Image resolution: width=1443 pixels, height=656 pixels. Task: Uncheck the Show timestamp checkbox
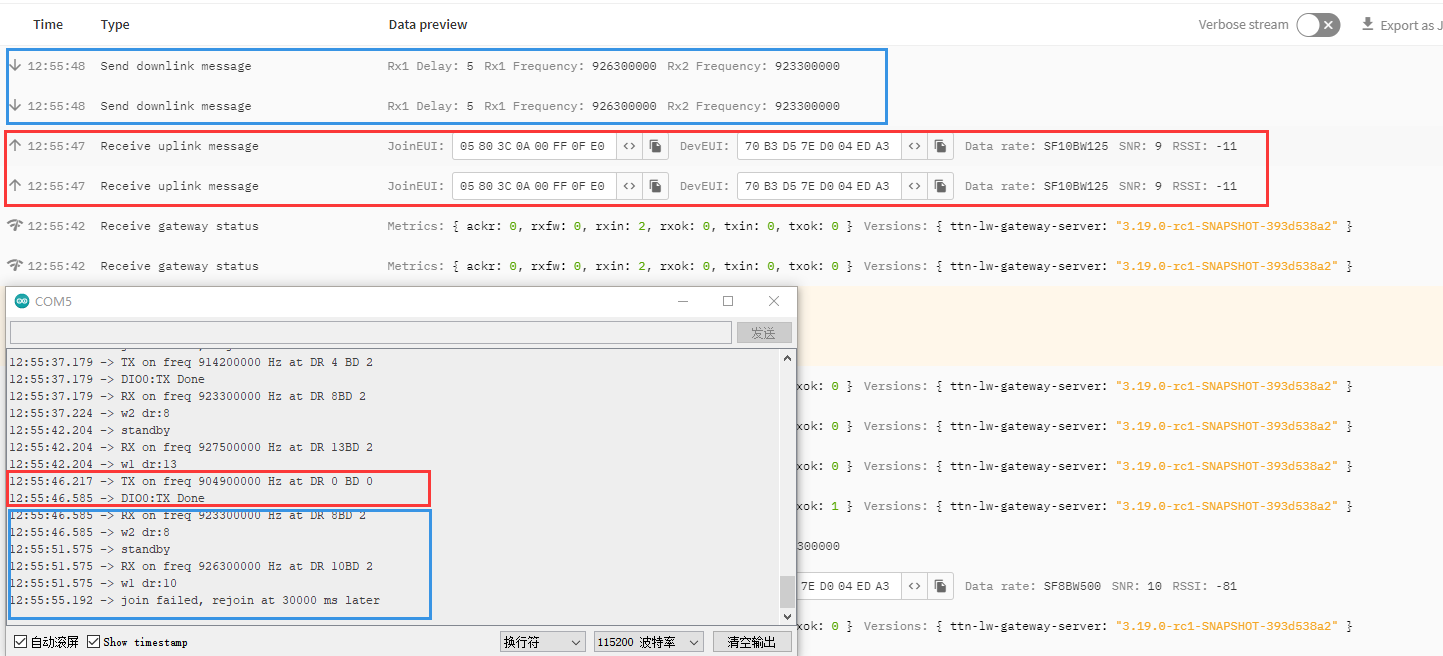pos(94,641)
